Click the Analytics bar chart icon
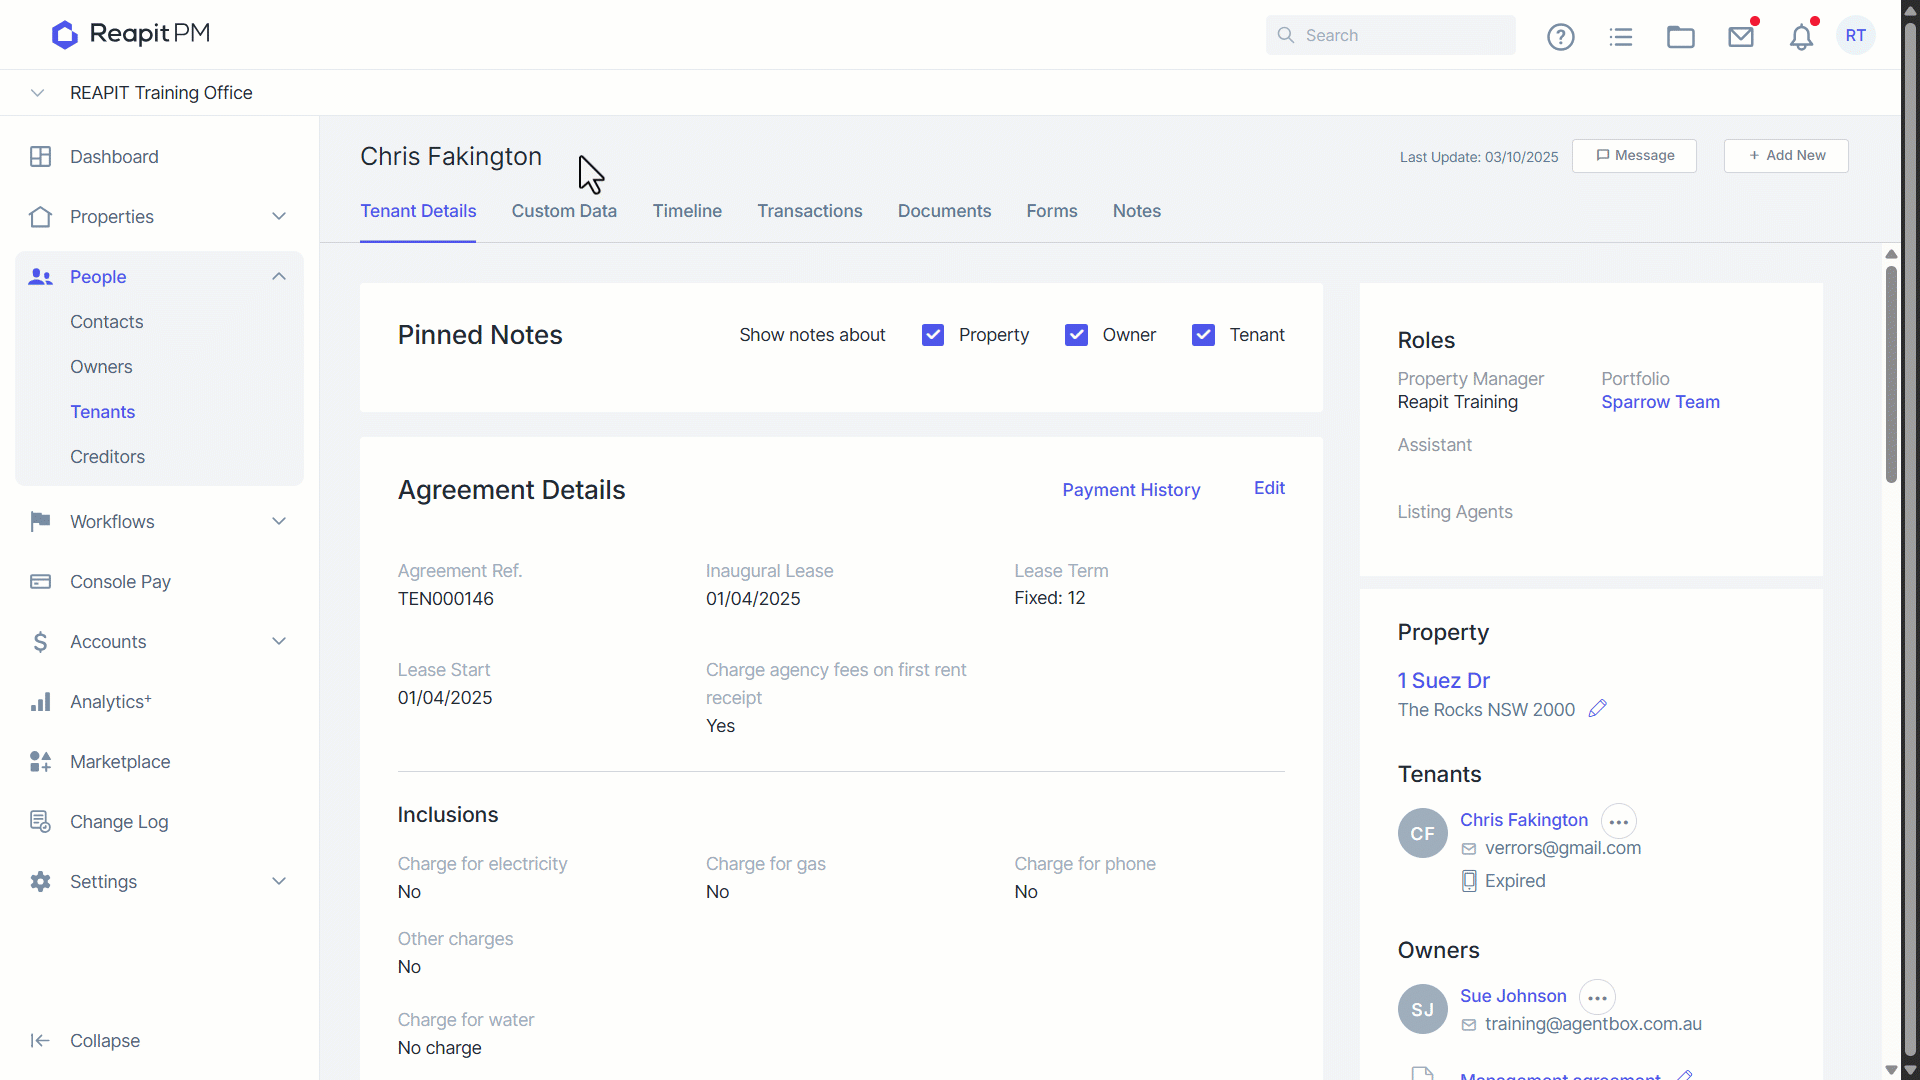Viewport: 1920px width, 1080px height. coord(40,702)
